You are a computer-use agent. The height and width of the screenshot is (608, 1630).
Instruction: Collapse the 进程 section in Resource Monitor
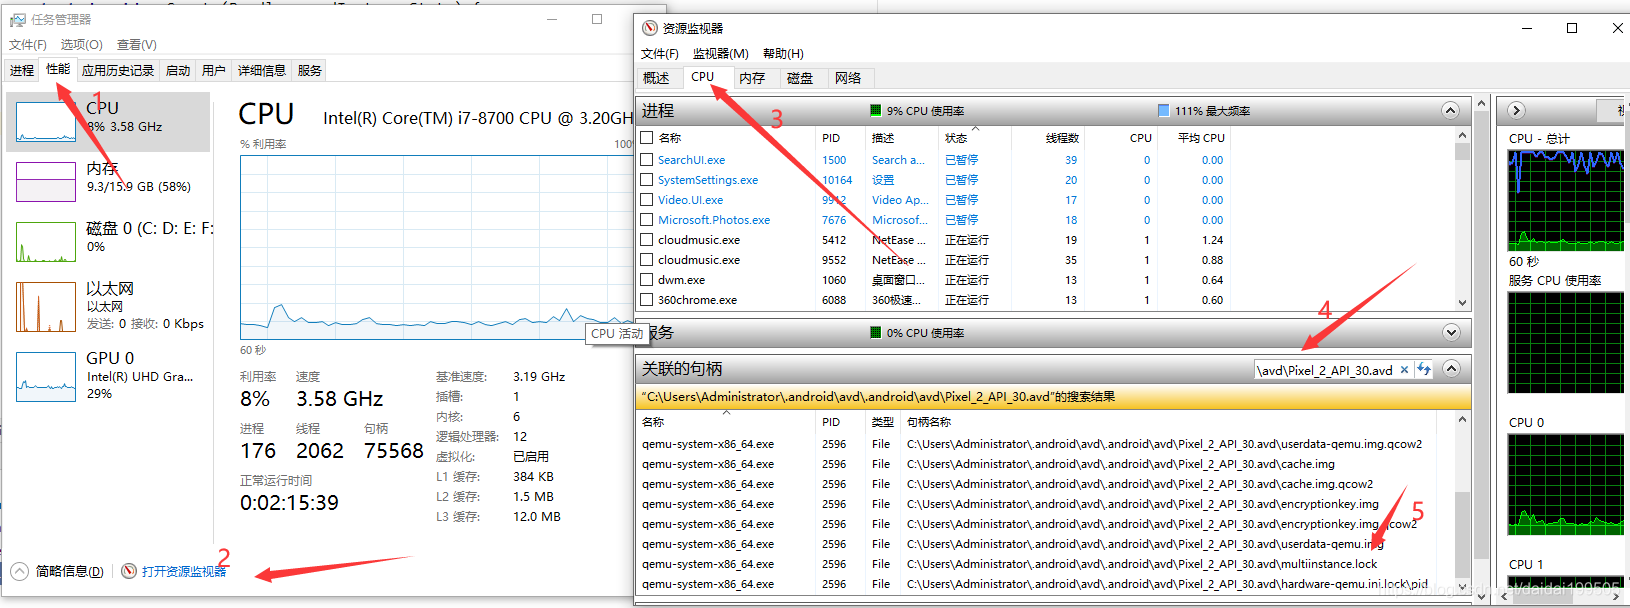click(1451, 110)
